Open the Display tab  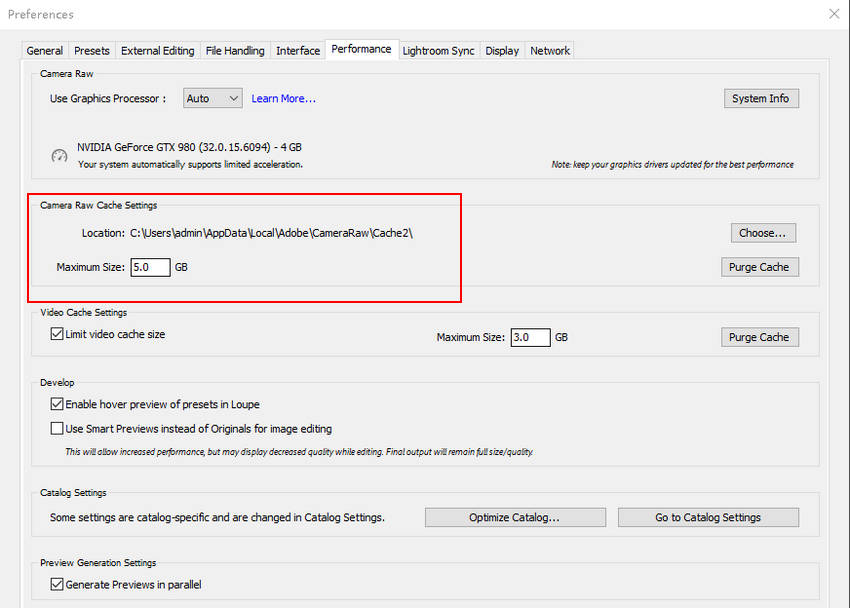pyautogui.click(x=502, y=51)
